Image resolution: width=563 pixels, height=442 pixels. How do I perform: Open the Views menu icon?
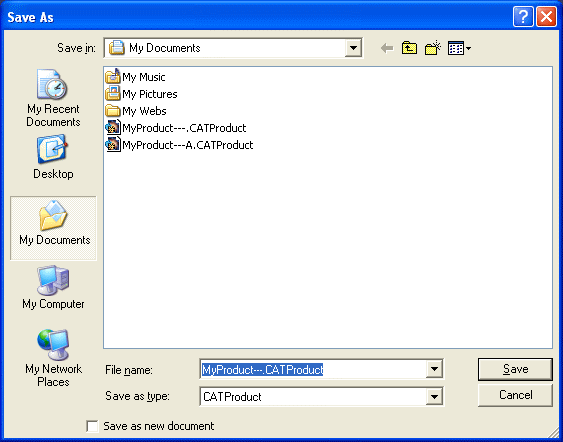(x=459, y=48)
